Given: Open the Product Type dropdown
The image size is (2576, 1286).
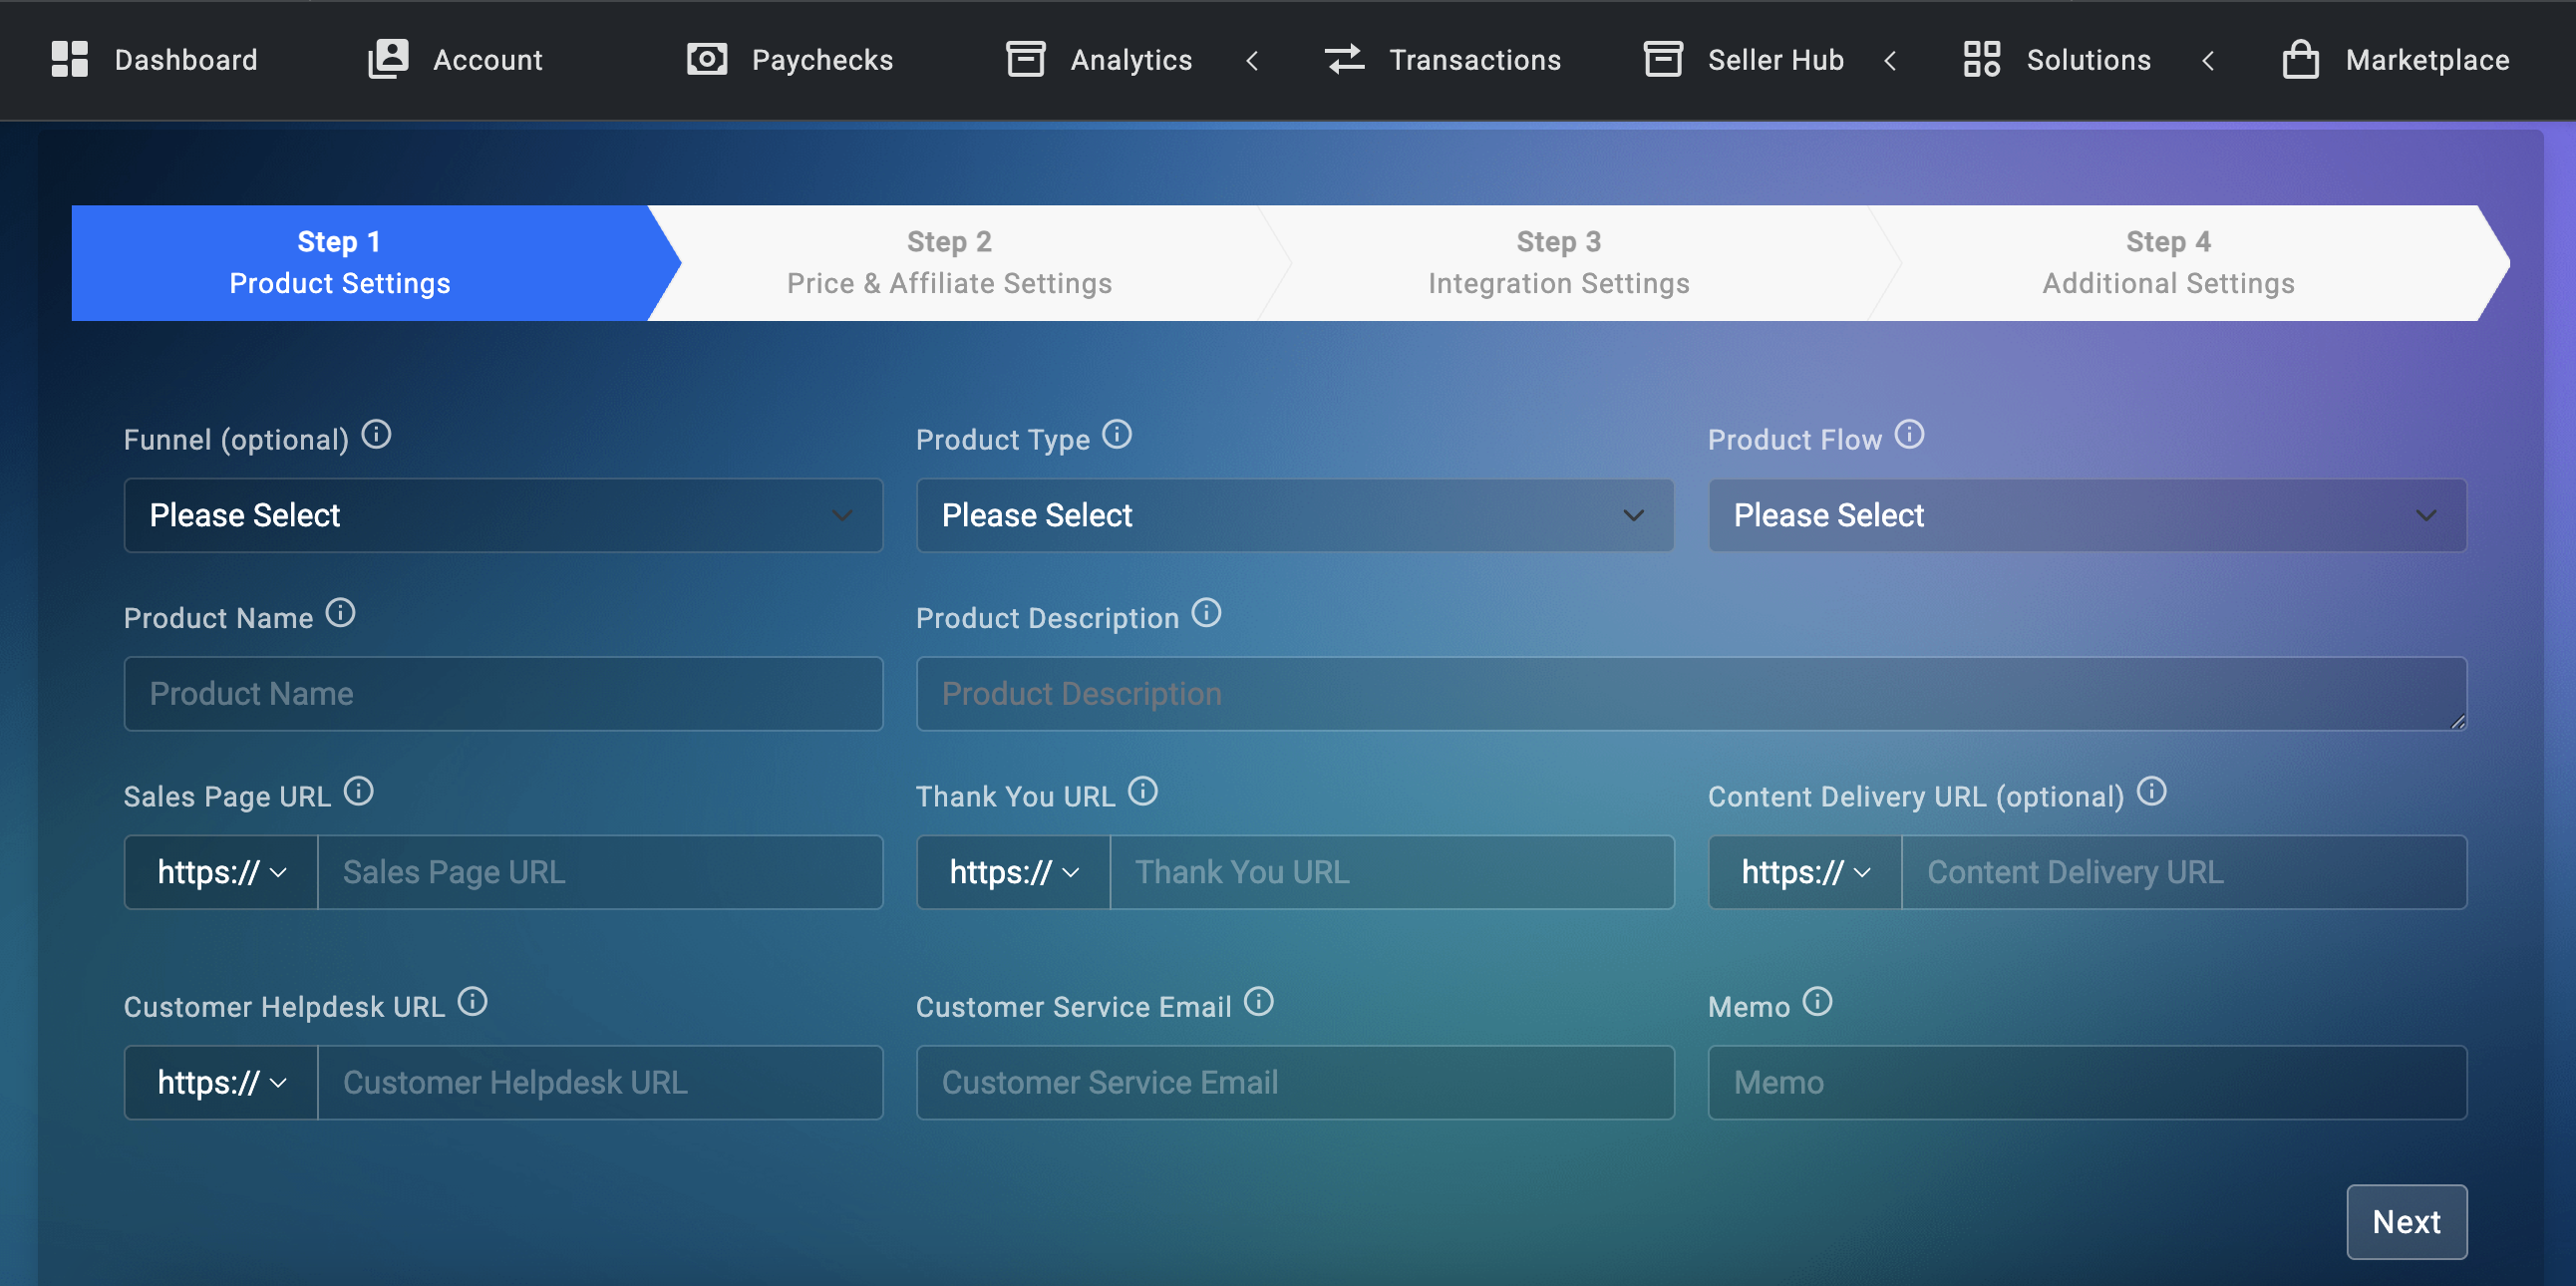Looking at the screenshot, I should [1294, 516].
